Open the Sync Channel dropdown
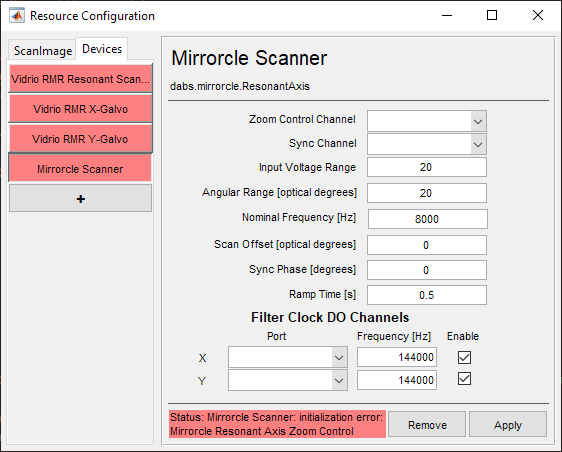The image size is (562, 452). tap(427, 144)
